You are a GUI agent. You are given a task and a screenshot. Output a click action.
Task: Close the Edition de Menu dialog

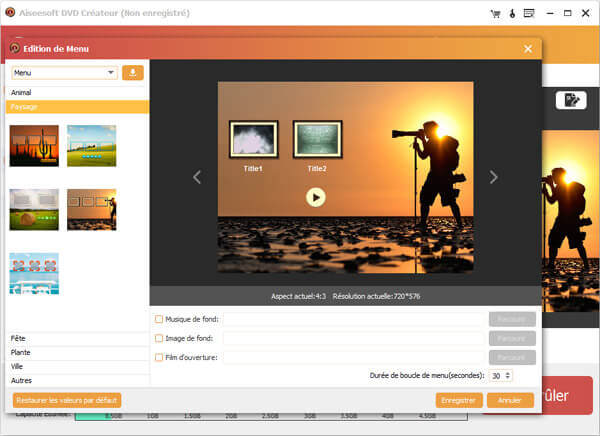(x=527, y=48)
